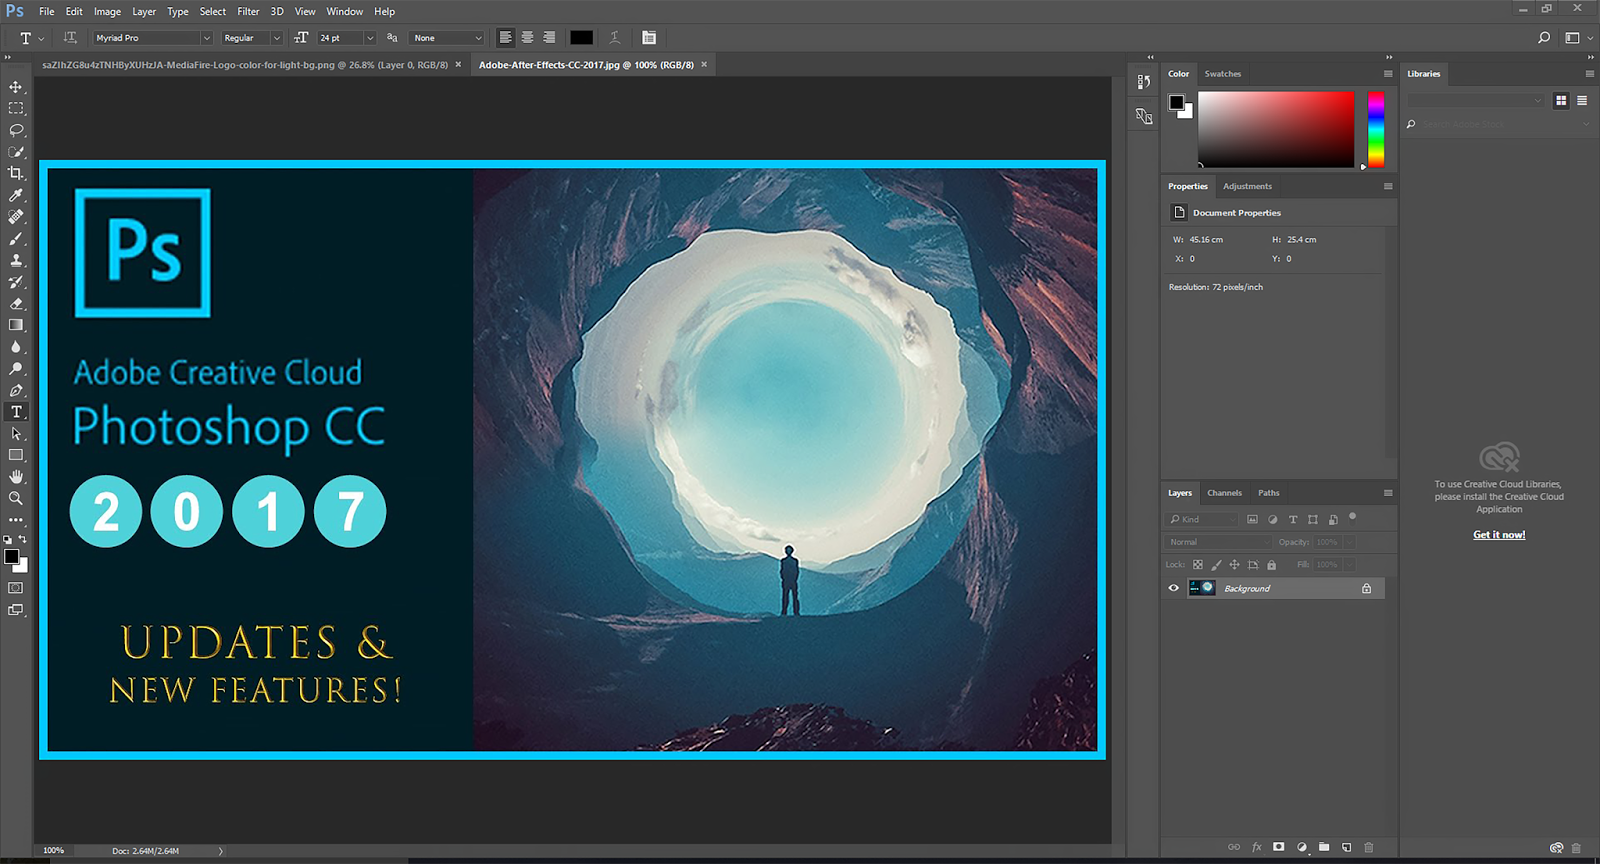Click the Add layer mask icon
Image resolution: width=1600 pixels, height=864 pixels.
pos(1278,847)
